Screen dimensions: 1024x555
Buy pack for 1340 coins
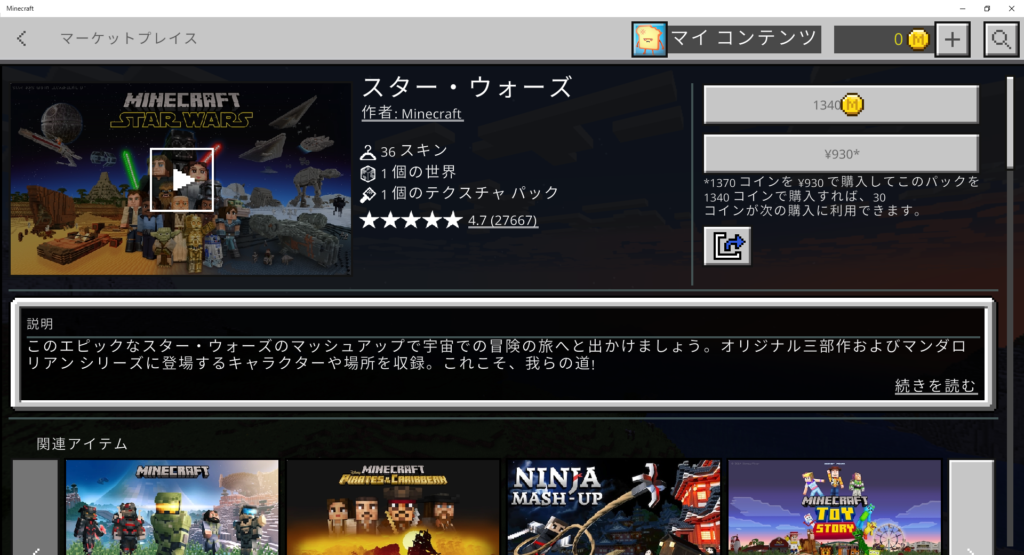(840, 104)
